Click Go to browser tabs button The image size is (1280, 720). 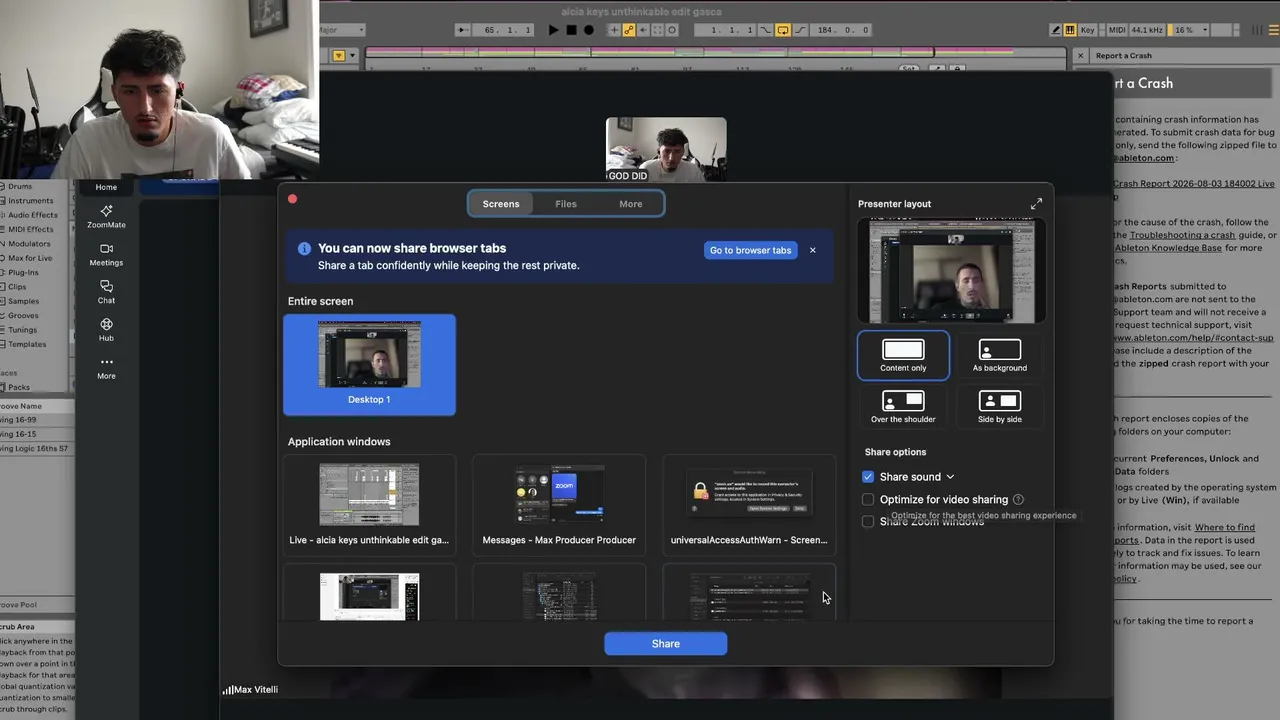[x=750, y=250]
